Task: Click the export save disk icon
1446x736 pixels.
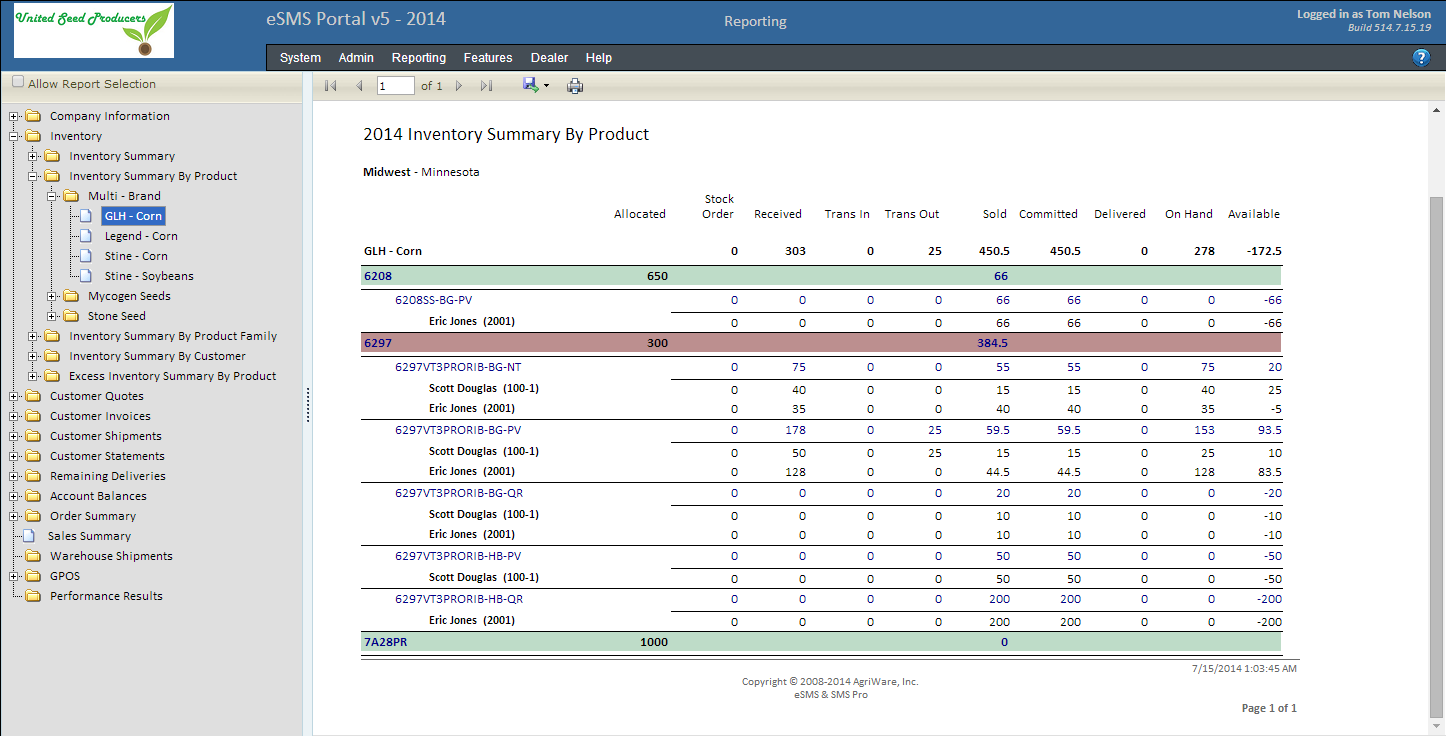Action: (x=530, y=85)
